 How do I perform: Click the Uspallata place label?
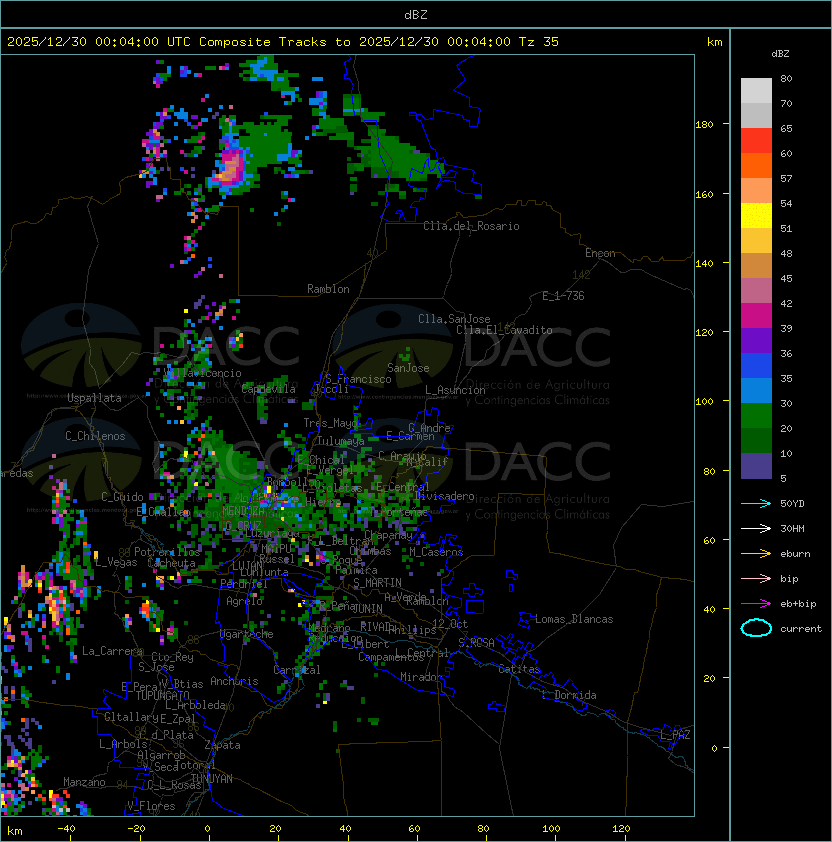coord(95,398)
